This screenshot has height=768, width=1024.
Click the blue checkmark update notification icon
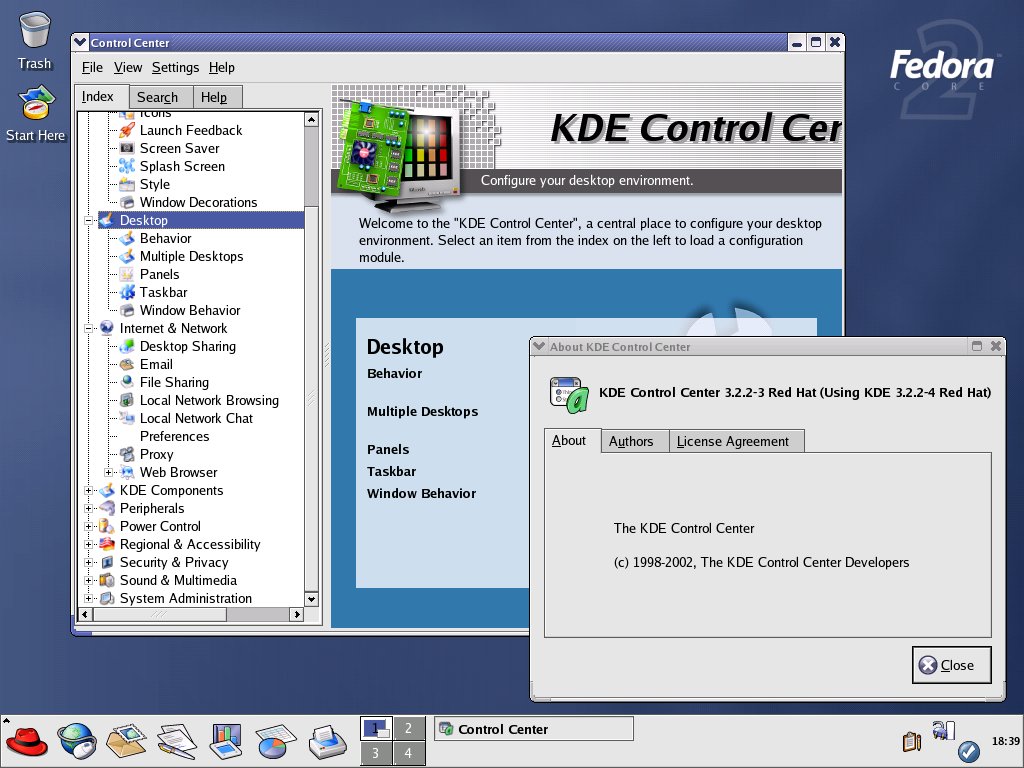point(967,750)
